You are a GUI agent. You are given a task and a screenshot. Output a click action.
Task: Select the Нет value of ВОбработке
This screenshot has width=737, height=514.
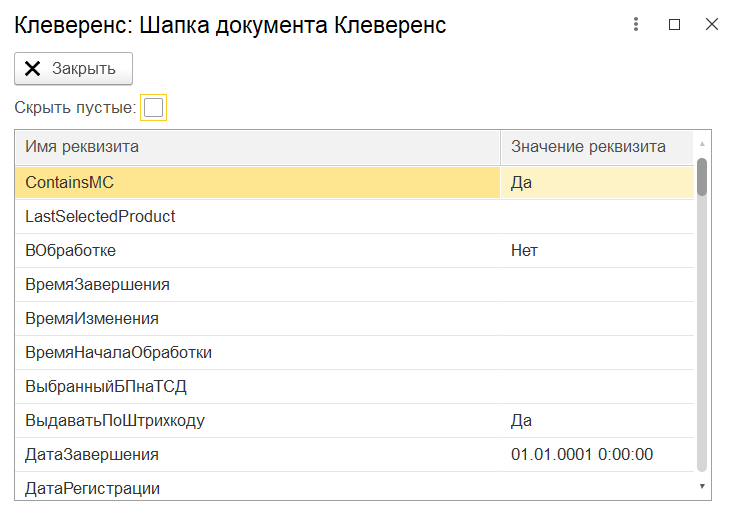point(597,250)
